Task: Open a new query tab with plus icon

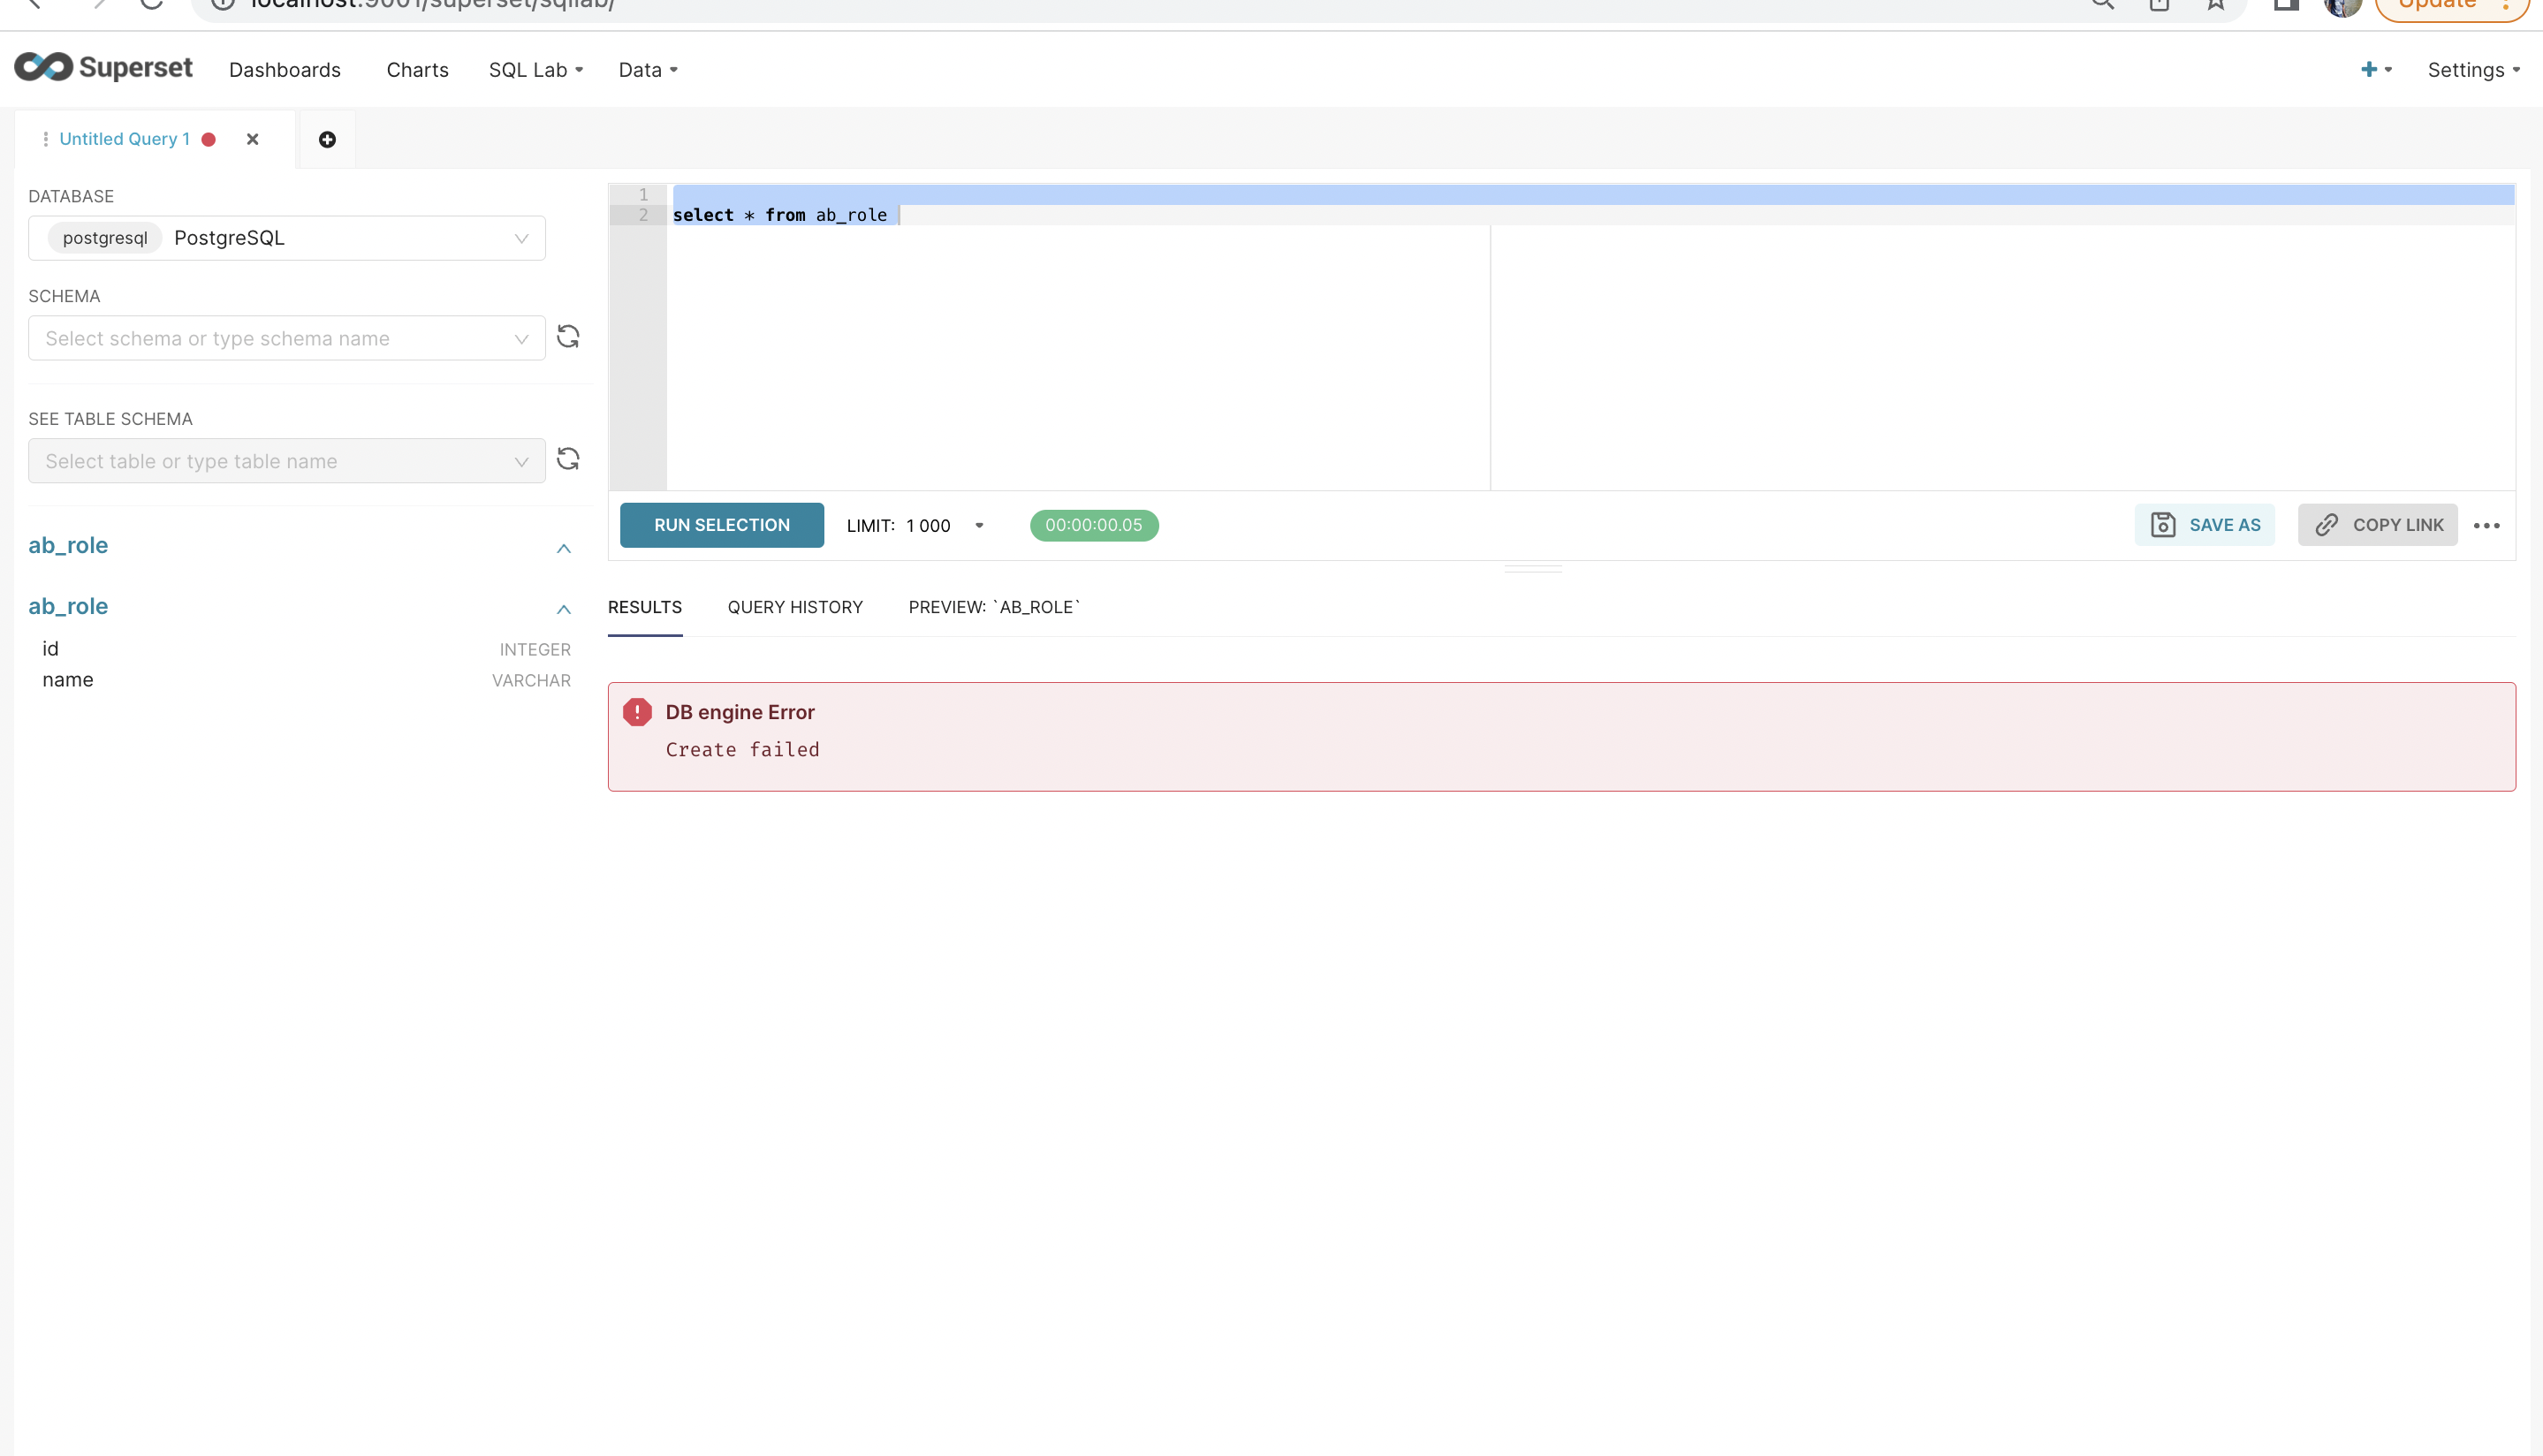Action: tap(327, 139)
